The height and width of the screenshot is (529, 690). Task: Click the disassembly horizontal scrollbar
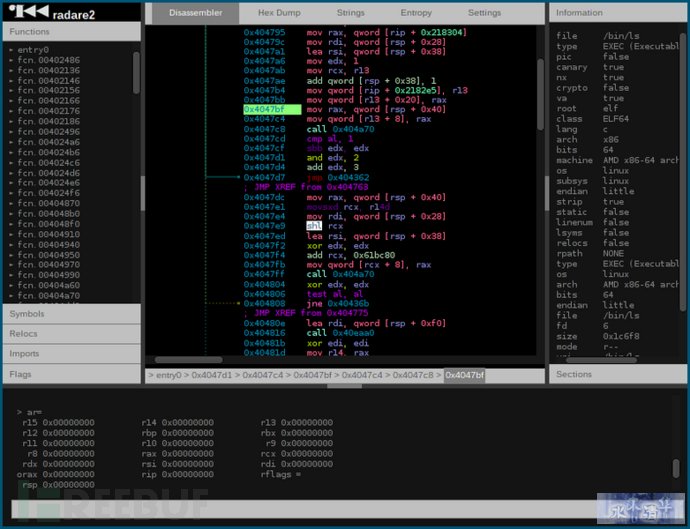[188, 360]
